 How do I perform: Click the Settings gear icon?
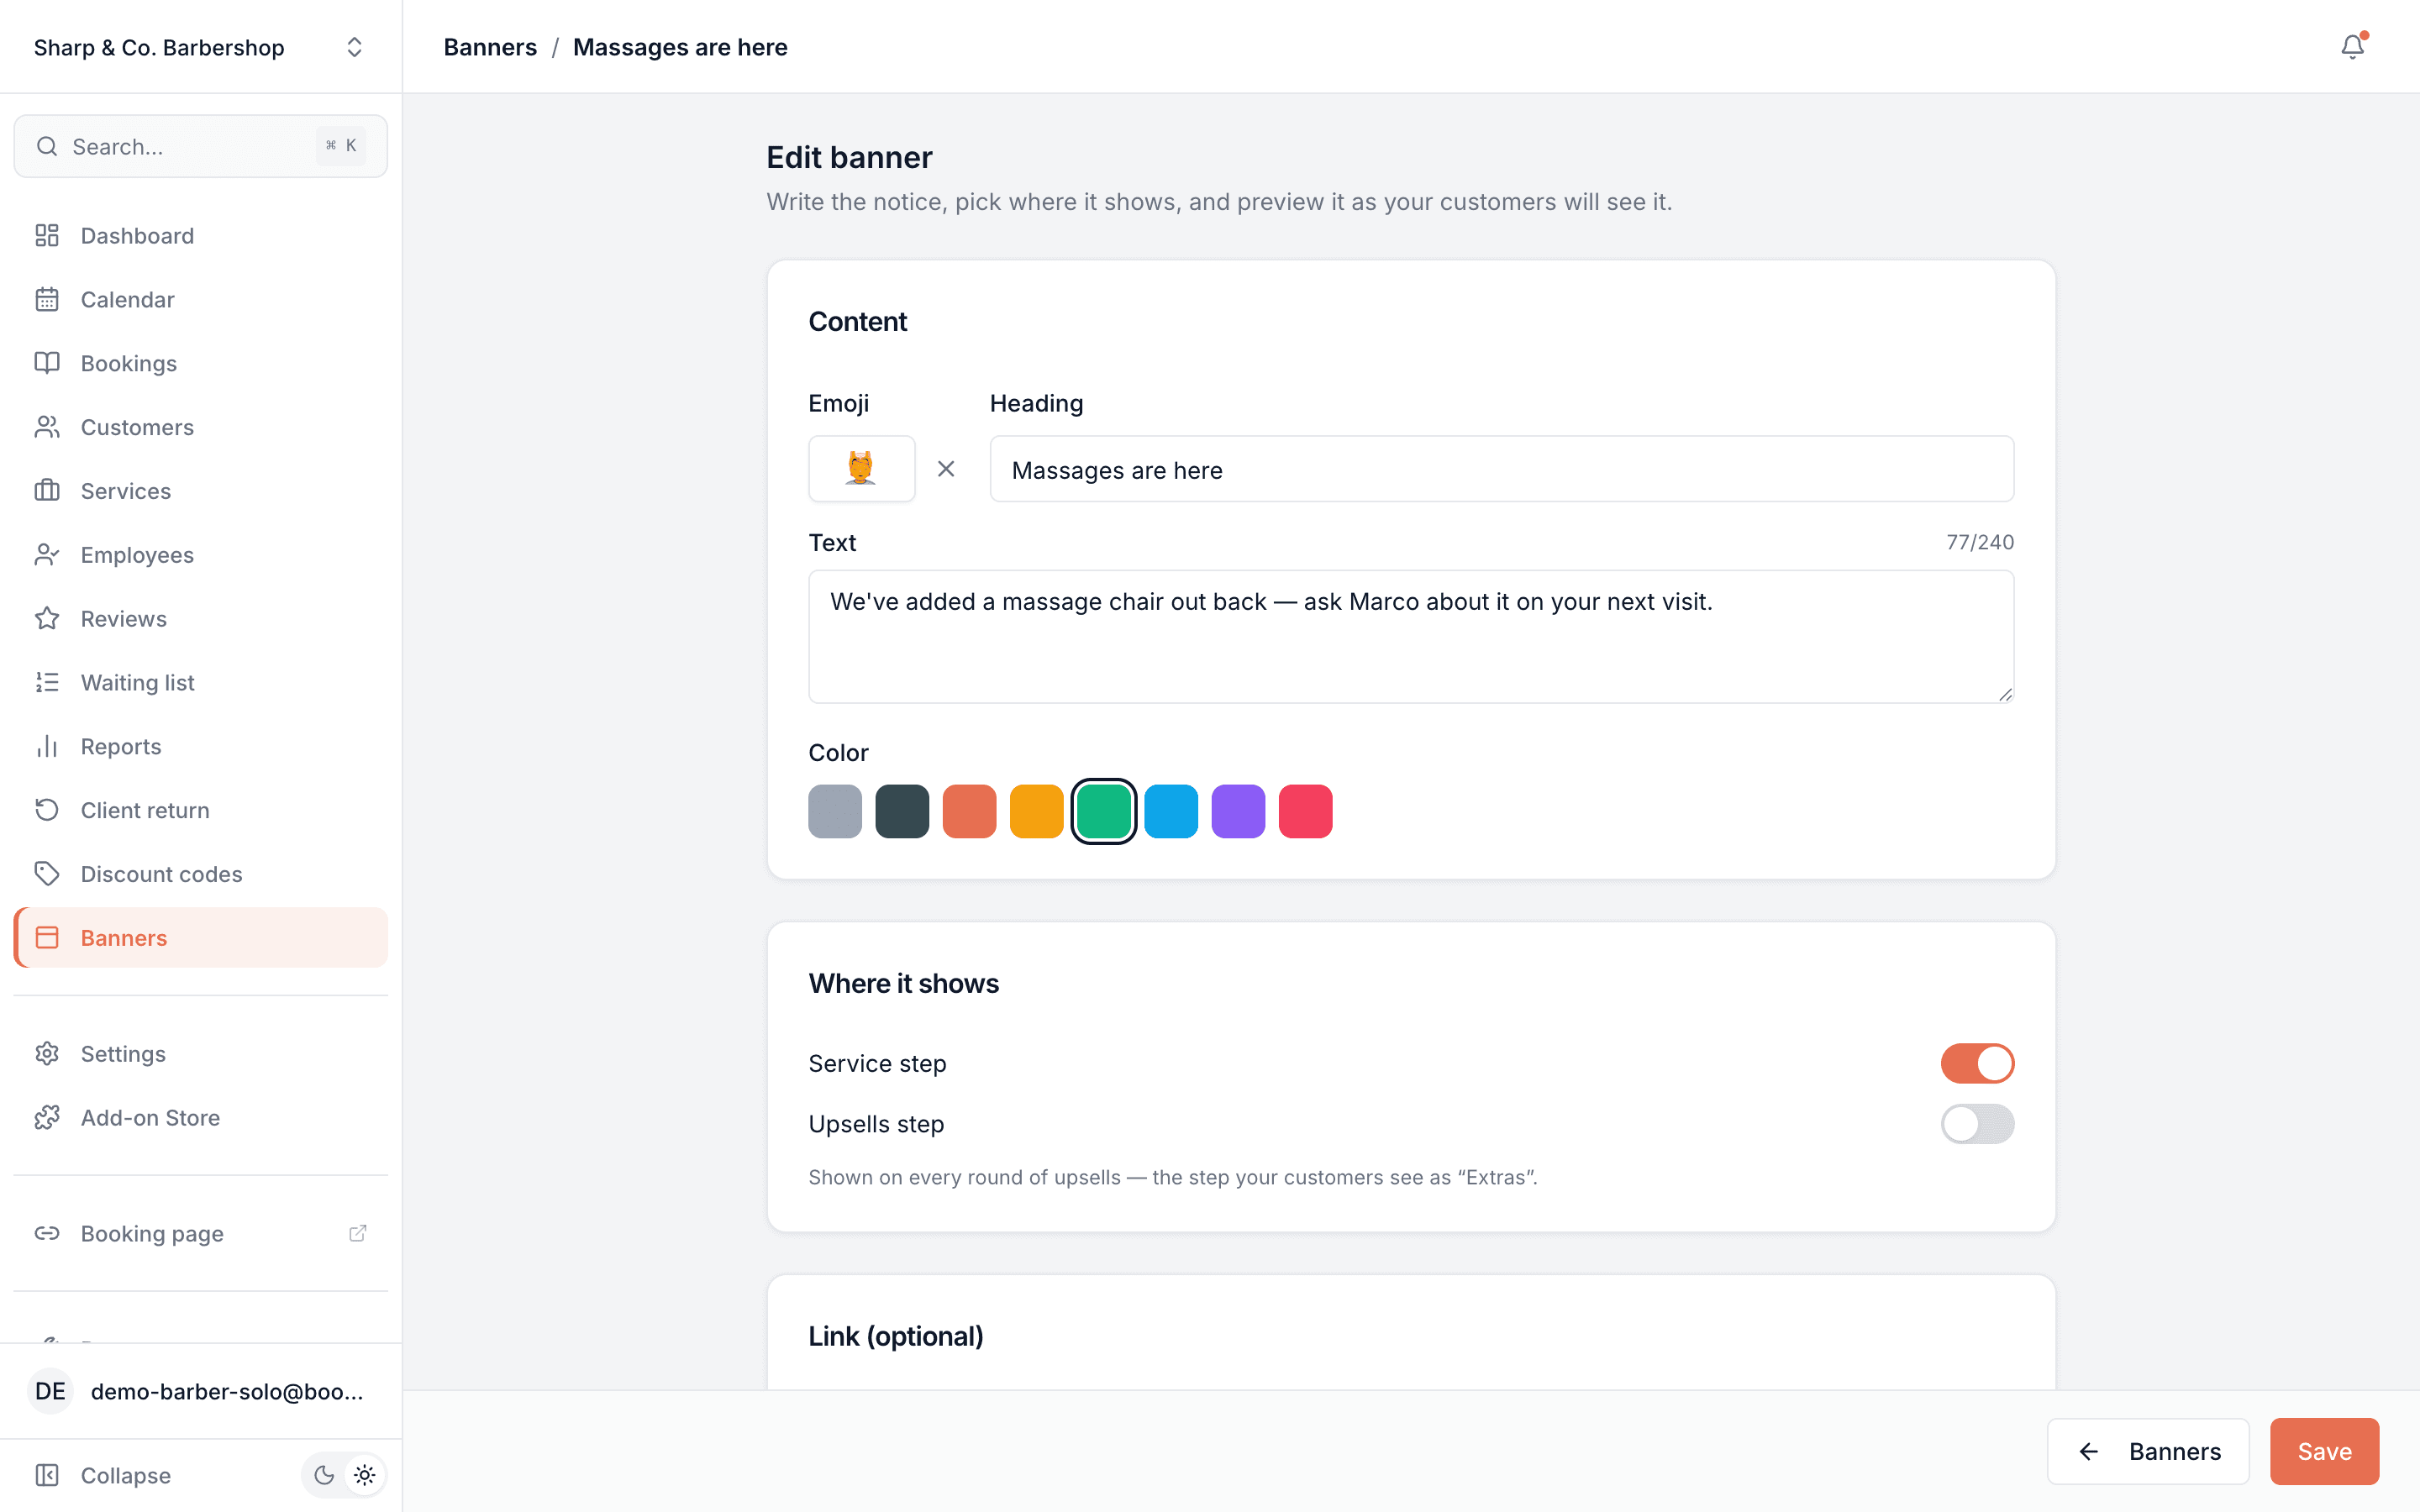[47, 1054]
